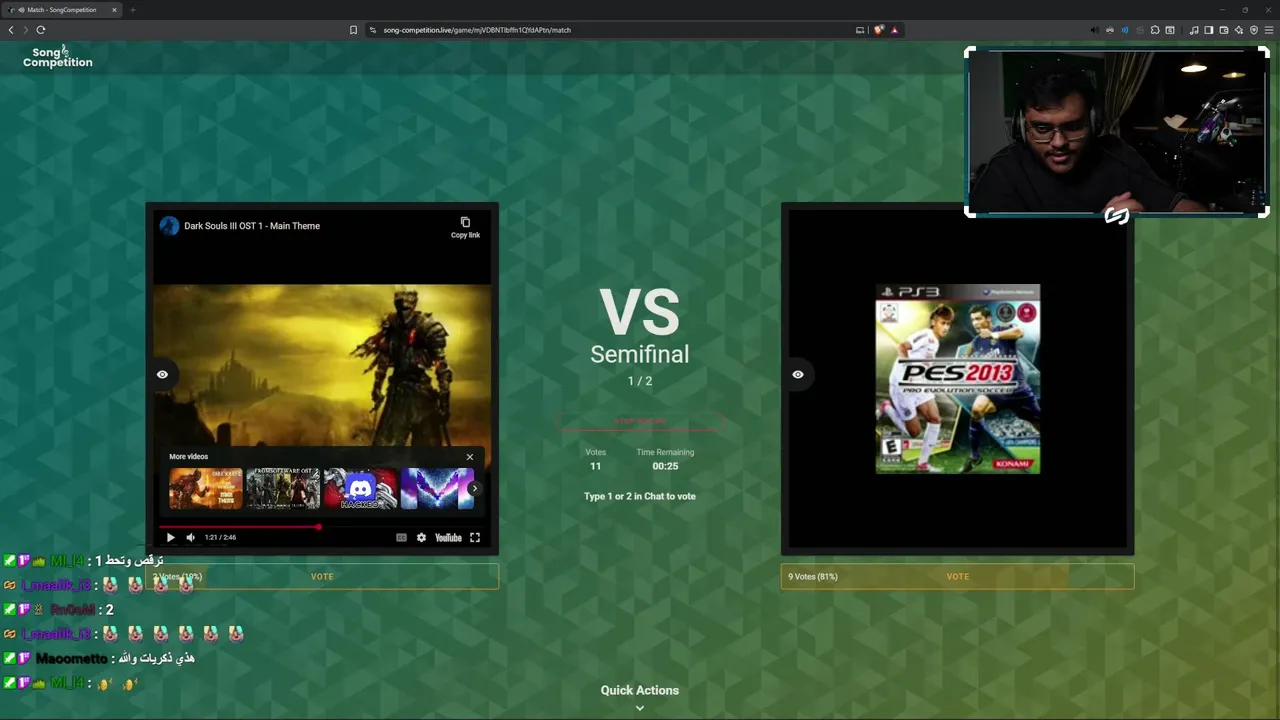Click the '9 Votes (81%)' label
This screenshot has height=720, width=1280.
(x=813, y=576)
